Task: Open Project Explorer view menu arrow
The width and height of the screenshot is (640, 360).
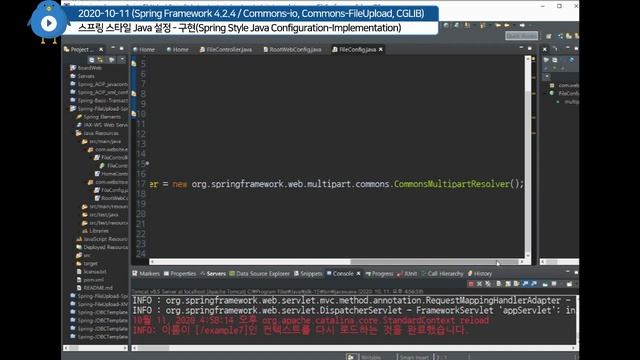Action: point(122,60)
